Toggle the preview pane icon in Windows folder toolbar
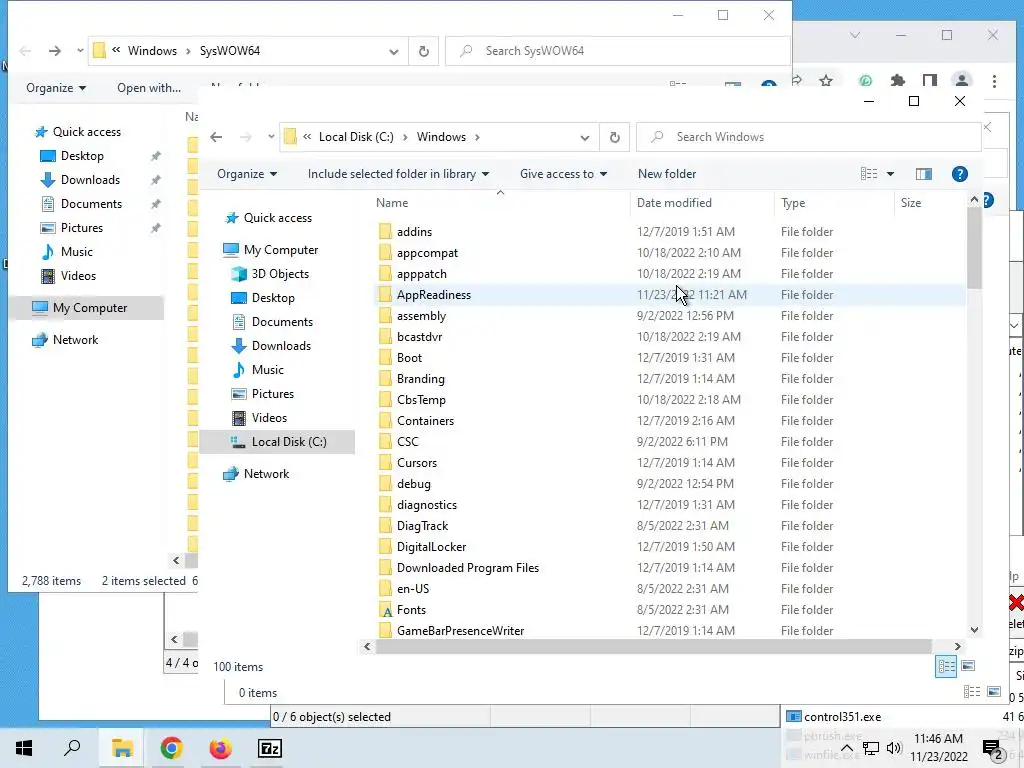 tap(923, 174)
